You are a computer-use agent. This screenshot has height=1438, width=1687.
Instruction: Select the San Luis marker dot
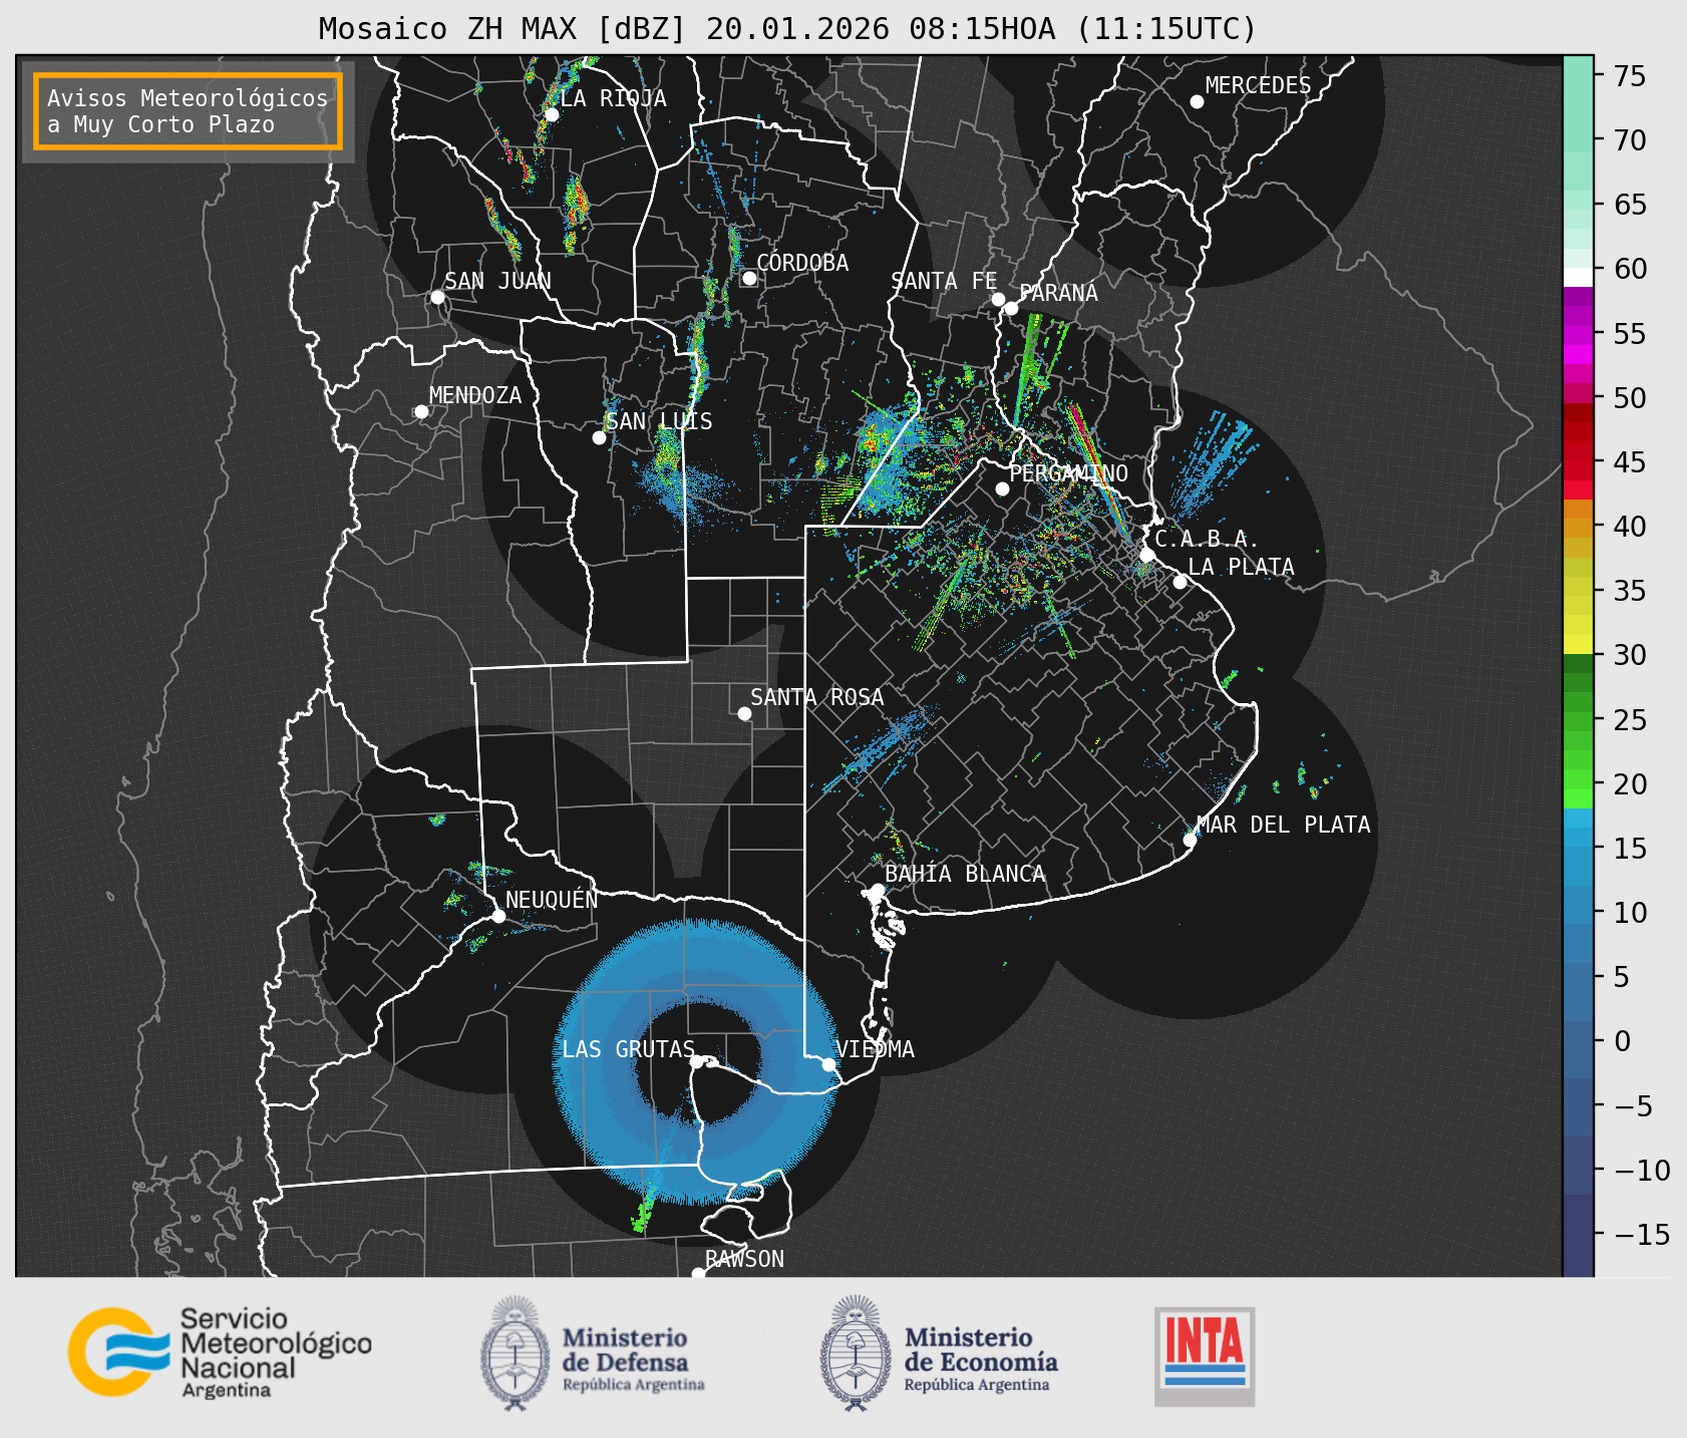(x=599, y=438)
